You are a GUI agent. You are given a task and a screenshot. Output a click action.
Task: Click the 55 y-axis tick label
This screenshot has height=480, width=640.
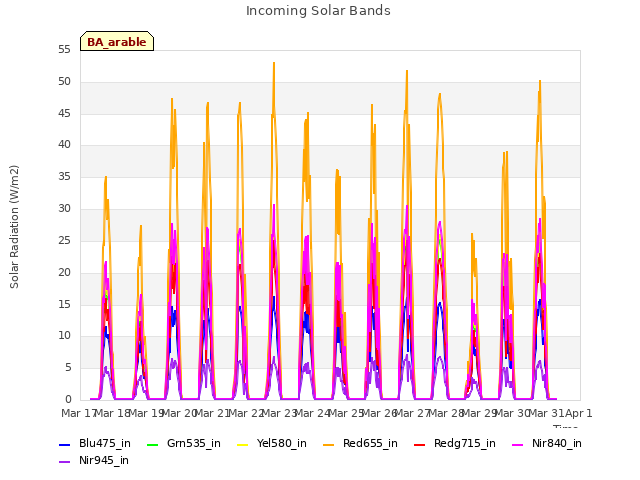pos(64,50)
